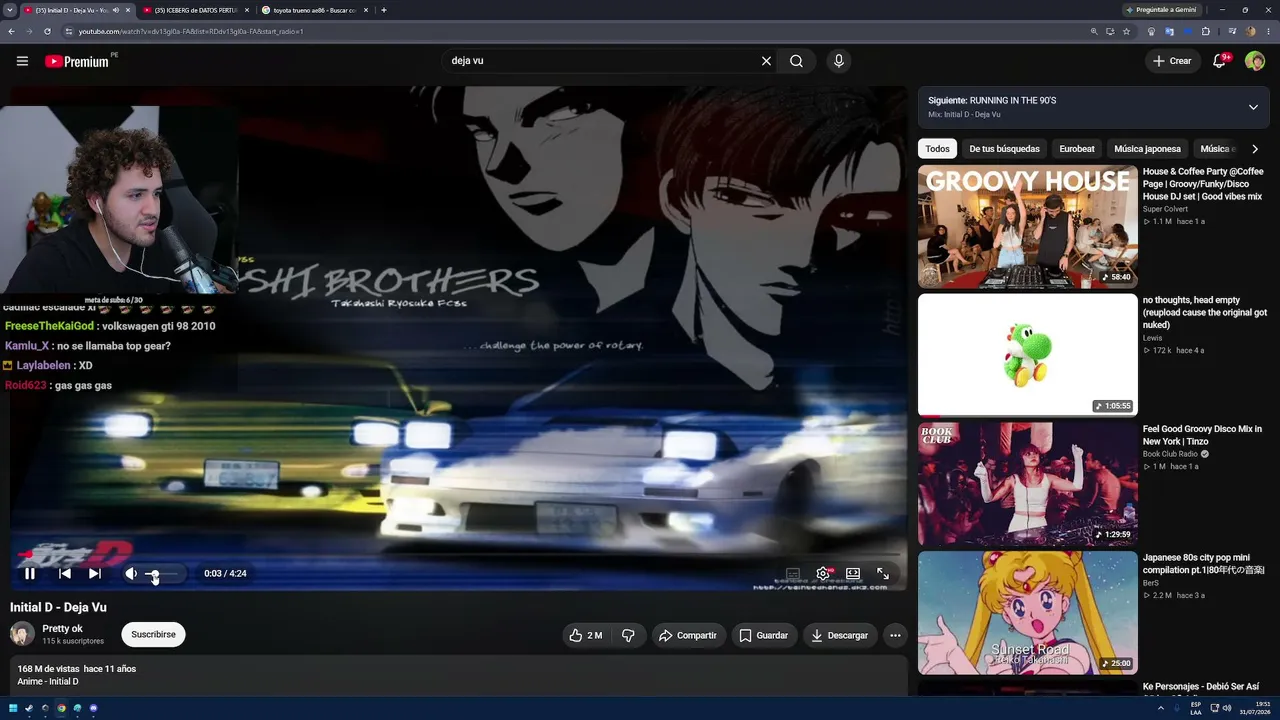Download the video with Descargar

840,635
